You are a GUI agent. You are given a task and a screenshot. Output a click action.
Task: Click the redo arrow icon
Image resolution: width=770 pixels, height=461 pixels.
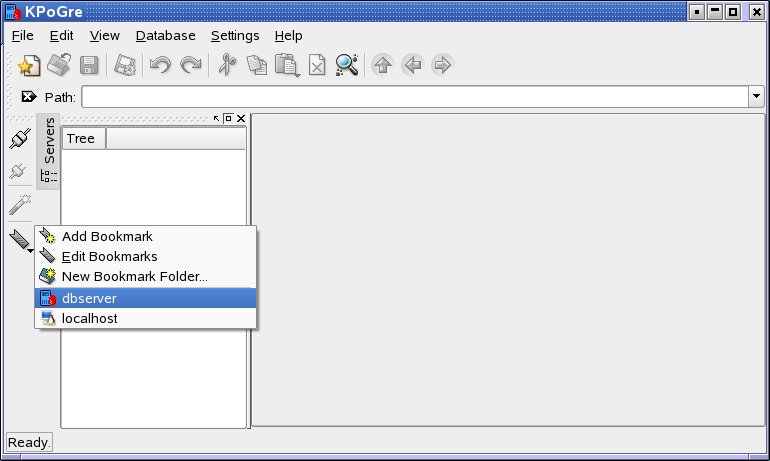[x=190, y=66]
